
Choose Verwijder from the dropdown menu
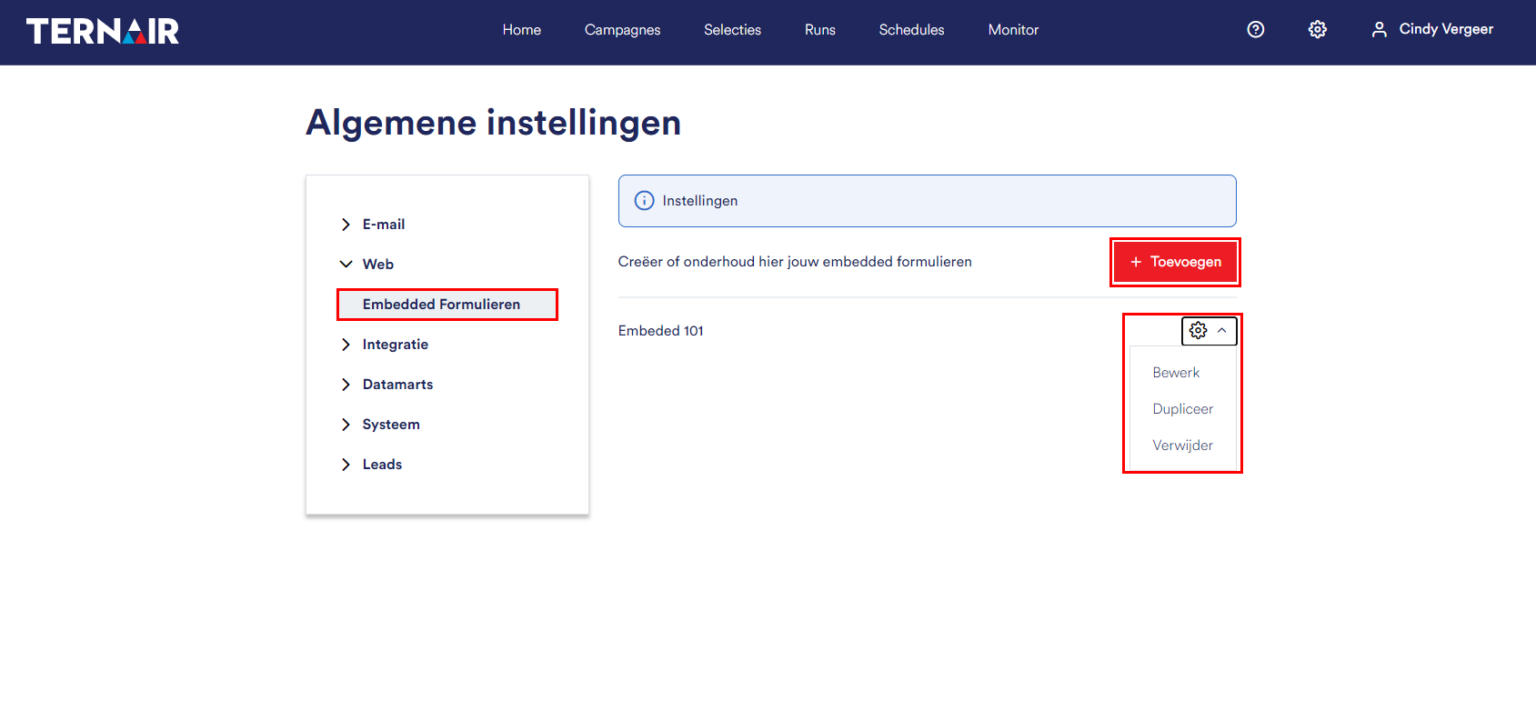pyautogui.click(x=1183, y=445)
